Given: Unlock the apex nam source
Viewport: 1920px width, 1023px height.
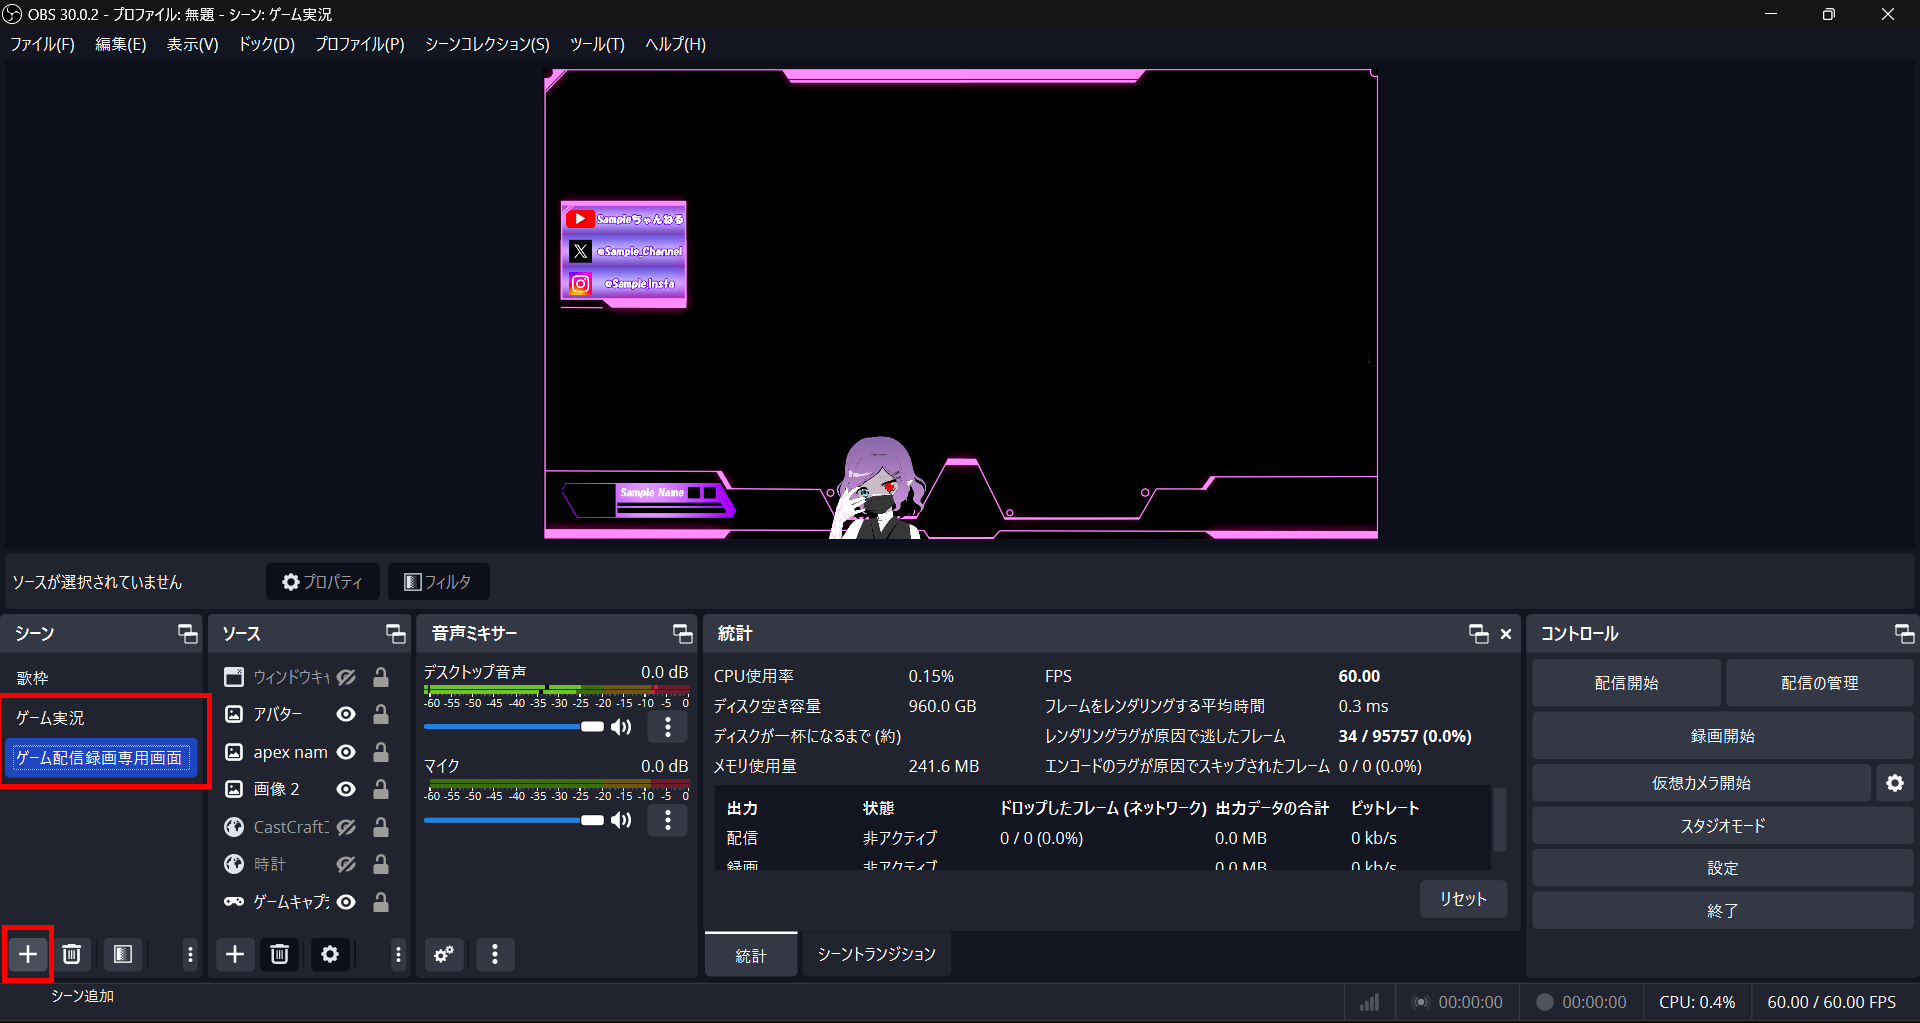Looking at the screenshot, I should tap(380, 752).
